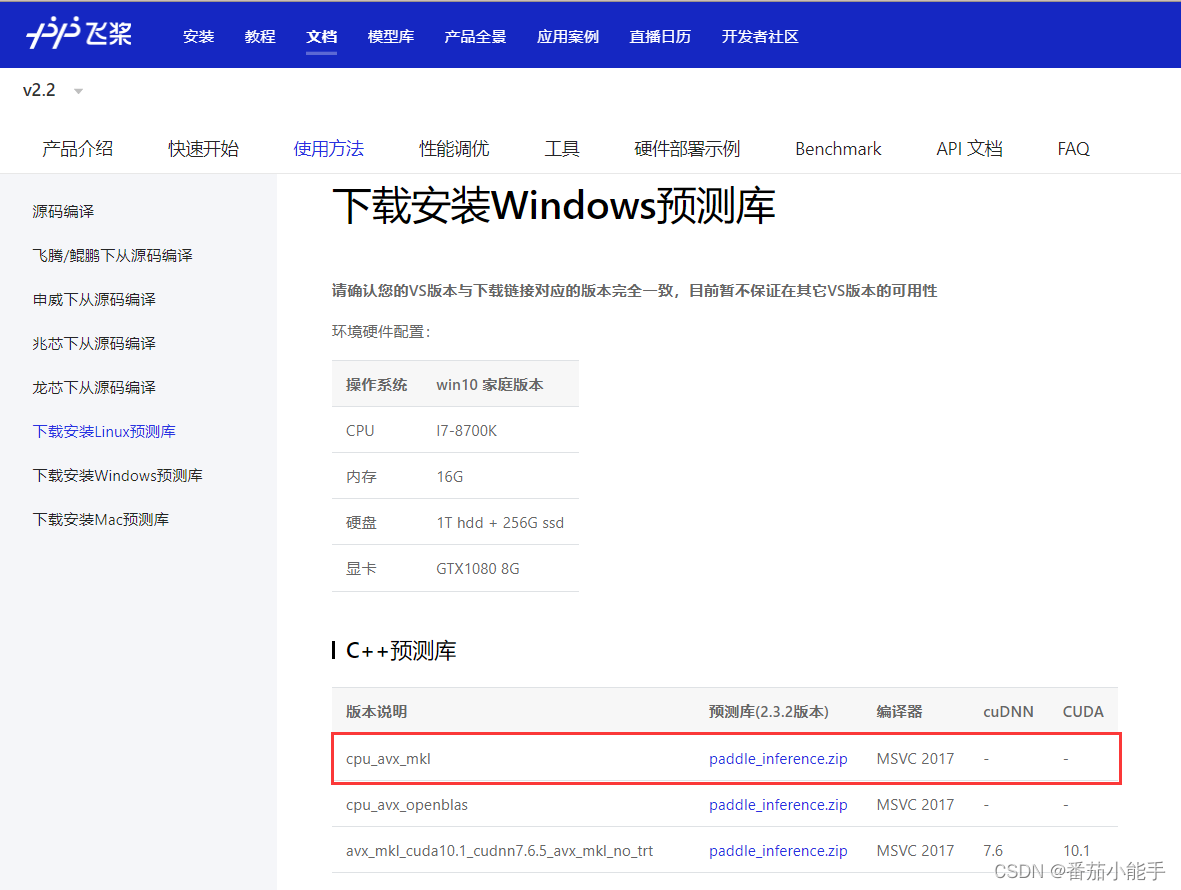Download paddle_inference.zip for cpu_avx_mkl
Screen dimensions: 1181x890
coord(778,759)
